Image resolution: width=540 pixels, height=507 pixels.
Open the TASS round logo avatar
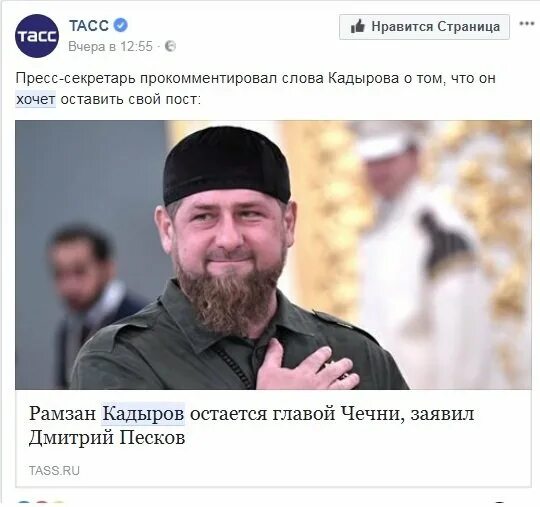pos(37,36)
